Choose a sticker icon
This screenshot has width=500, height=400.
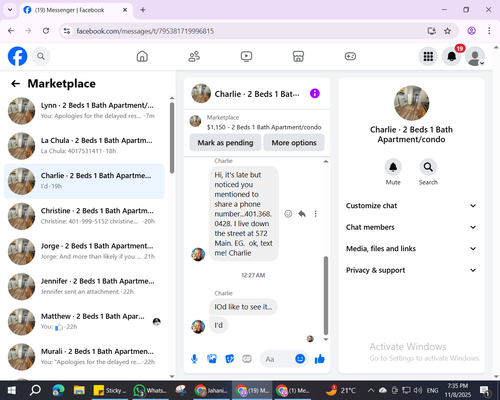click(x=230, y=359)
